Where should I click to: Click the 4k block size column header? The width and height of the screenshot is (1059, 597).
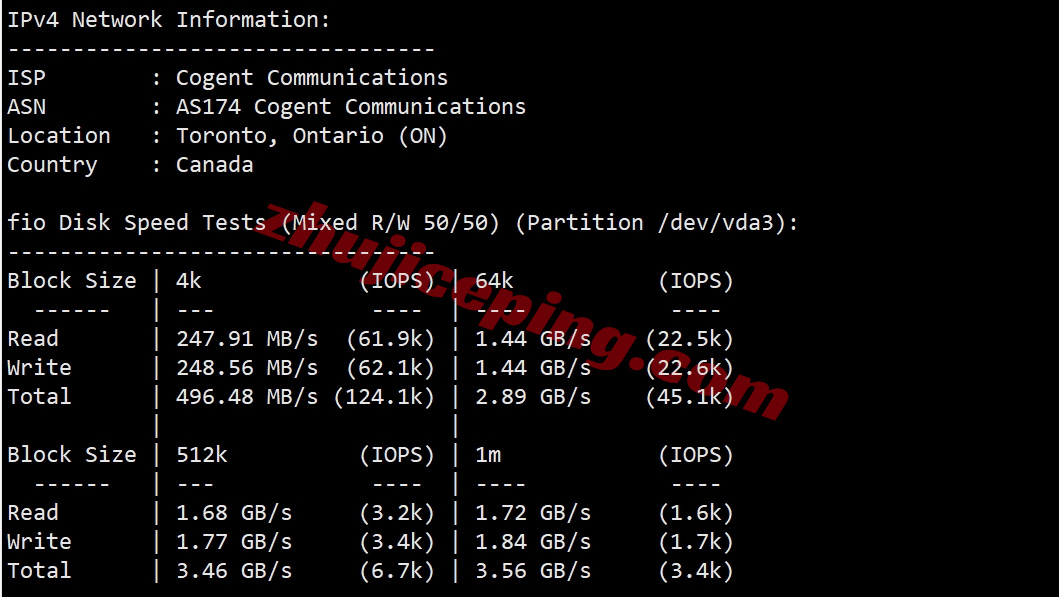pos(188,281)
